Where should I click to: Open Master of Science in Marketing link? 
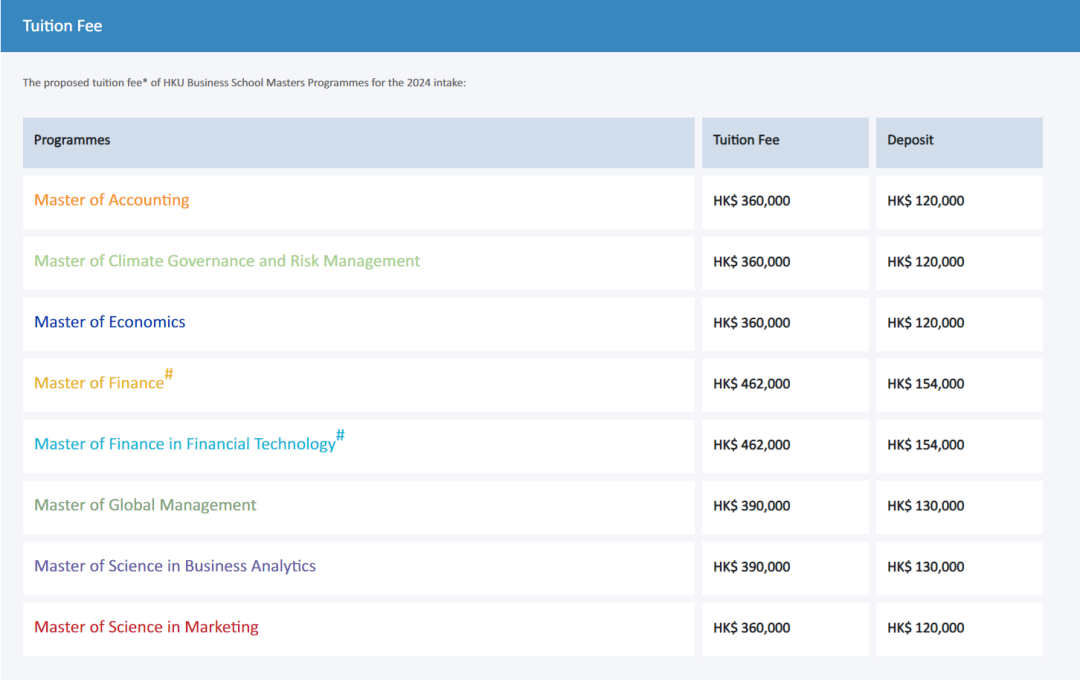pos(146,627)
